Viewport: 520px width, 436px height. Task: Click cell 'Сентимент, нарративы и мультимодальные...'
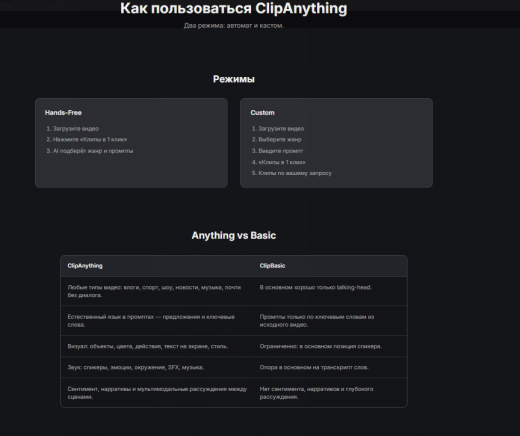pyautogui.click(x=157, y=393)
